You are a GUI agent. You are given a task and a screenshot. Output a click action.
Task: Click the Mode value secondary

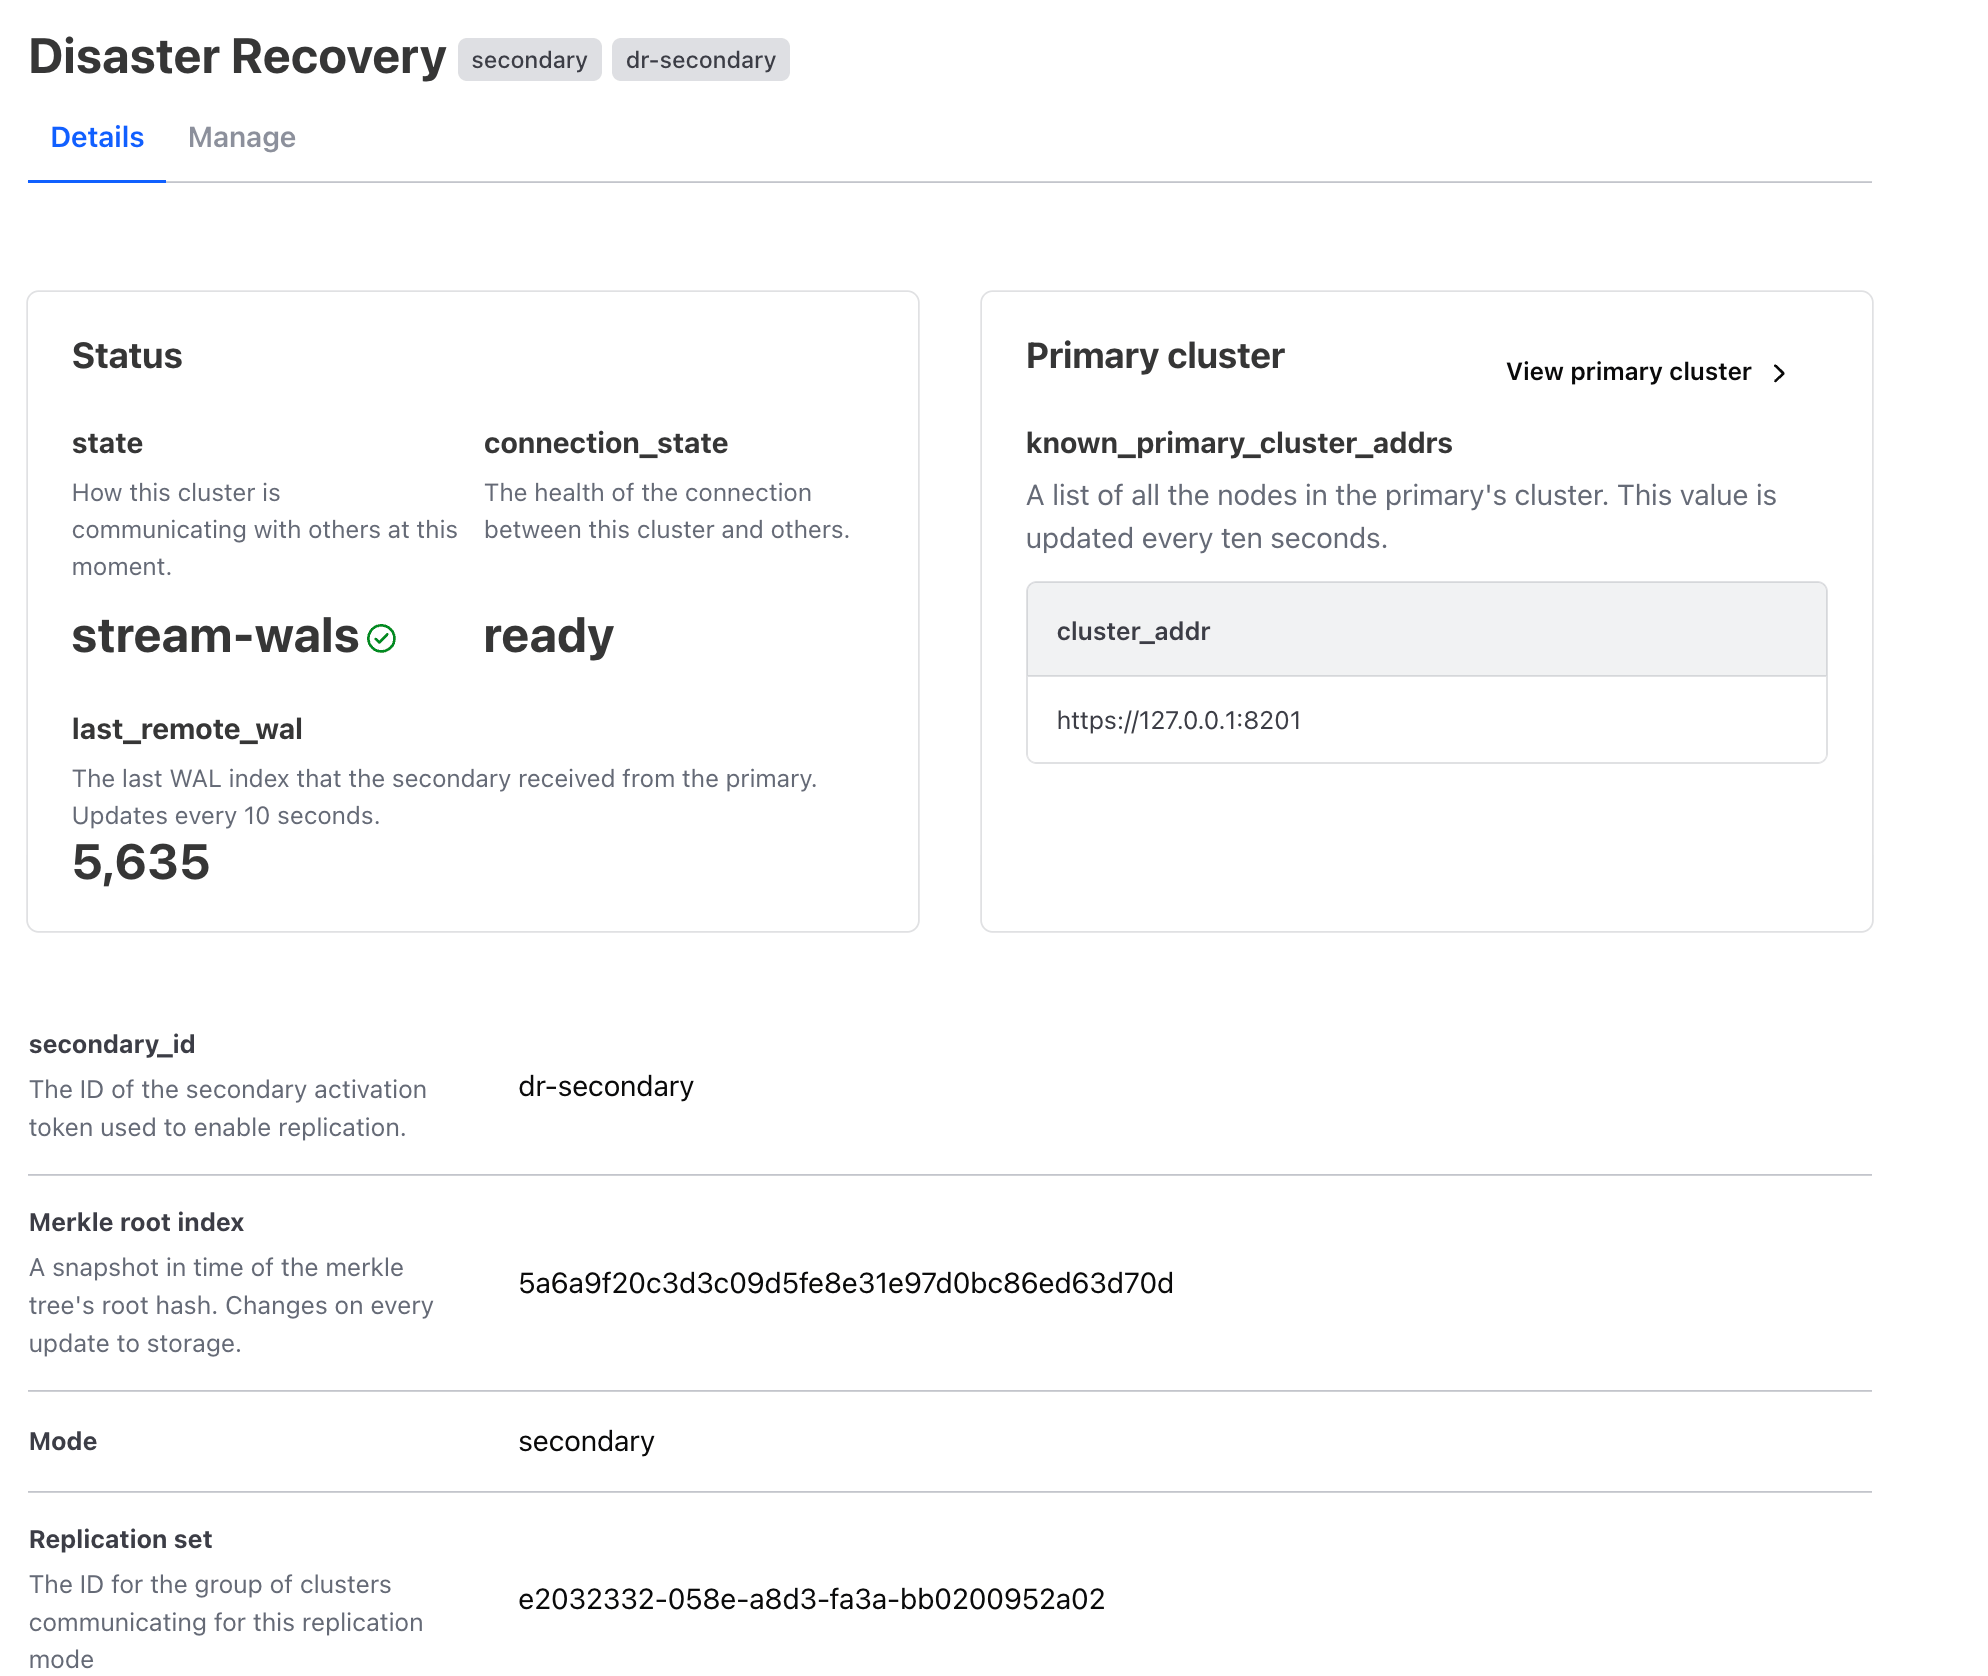coord(585,1441)
